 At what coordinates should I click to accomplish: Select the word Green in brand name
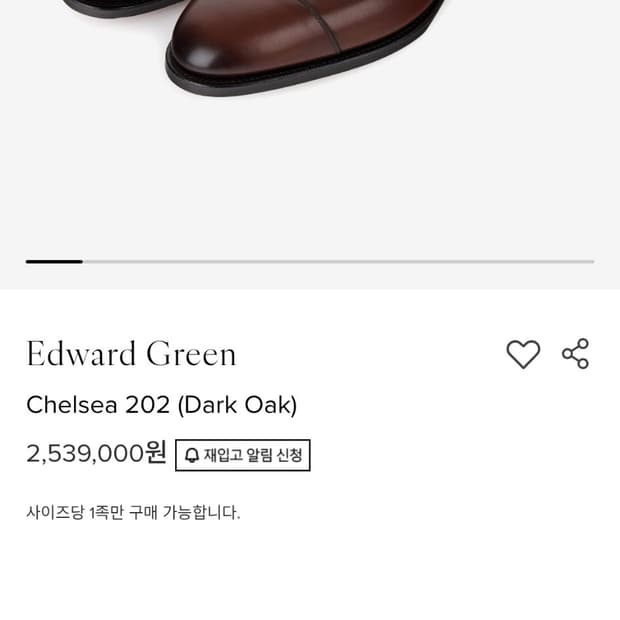tap(191, 353)
